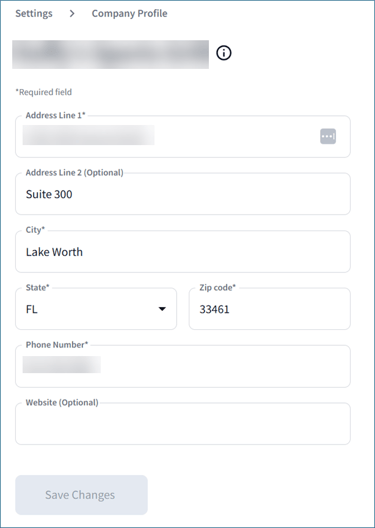Focus the Phone Number input field

(x=183, y=366)
